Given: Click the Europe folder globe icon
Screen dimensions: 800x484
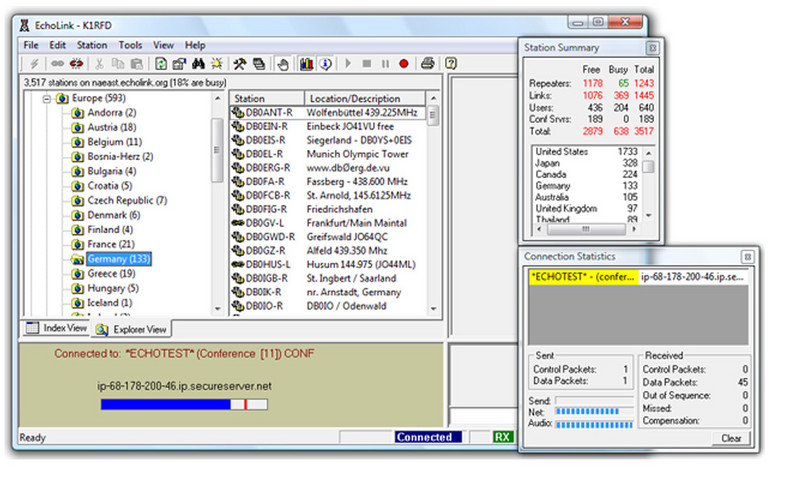Looking at the screenshot, I should [62, 98].
